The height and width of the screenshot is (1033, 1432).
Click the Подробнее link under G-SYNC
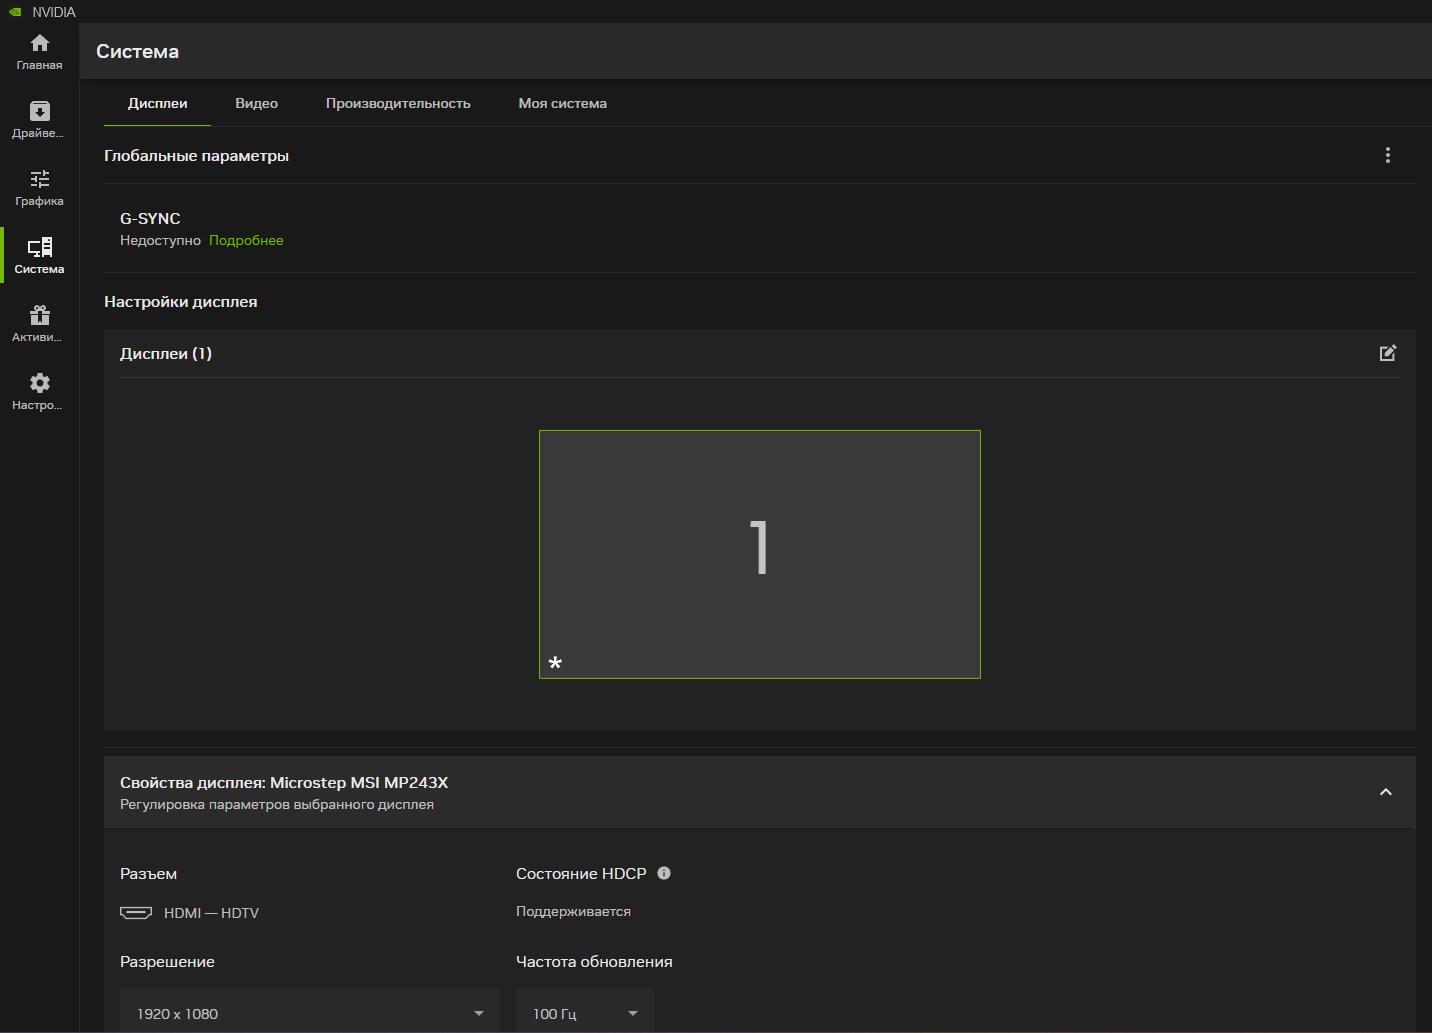tap(246, 240)
